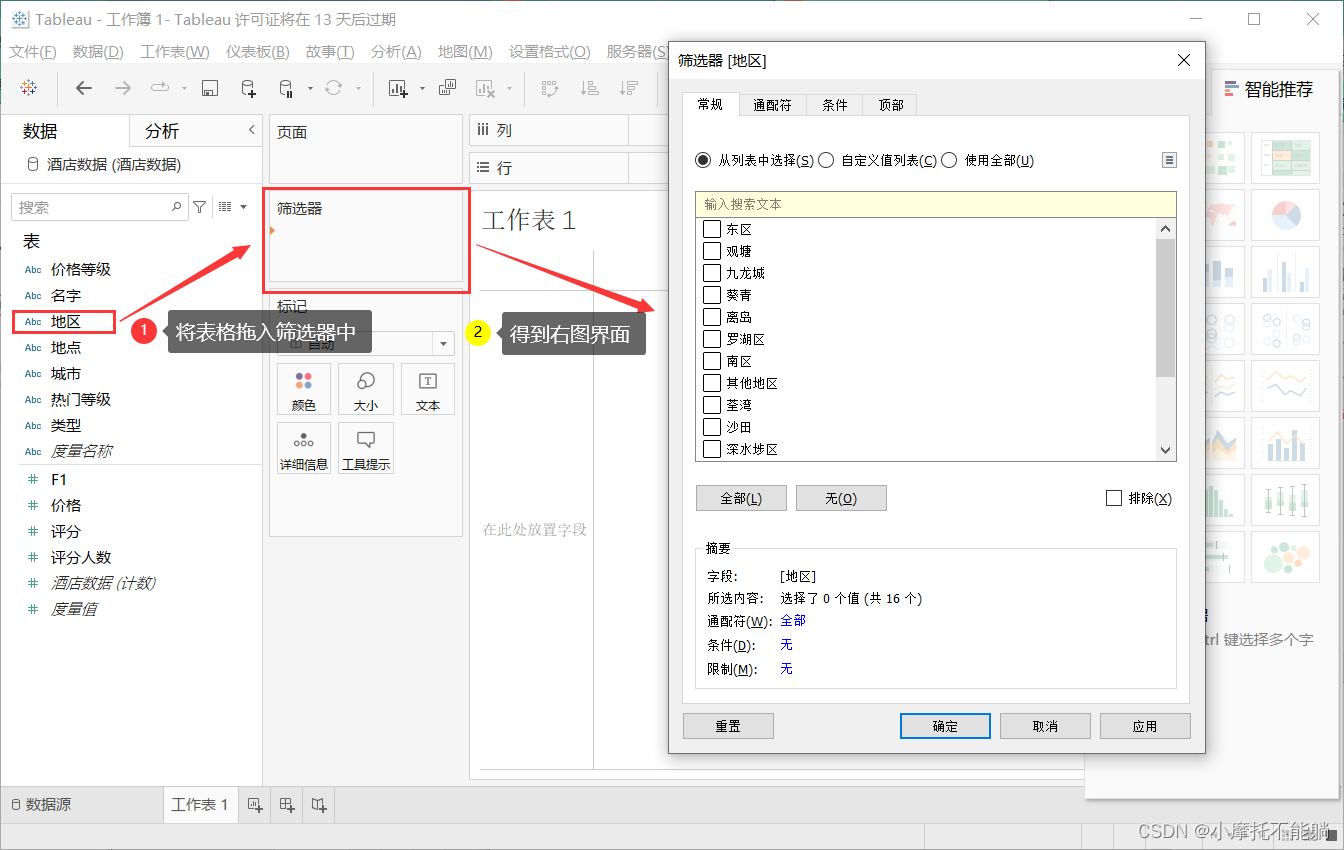Viewport: 1344px width, 850px height.
Task: Open the redo replay dropdown arrow in toolbar
Action: (x=184, y=88)
